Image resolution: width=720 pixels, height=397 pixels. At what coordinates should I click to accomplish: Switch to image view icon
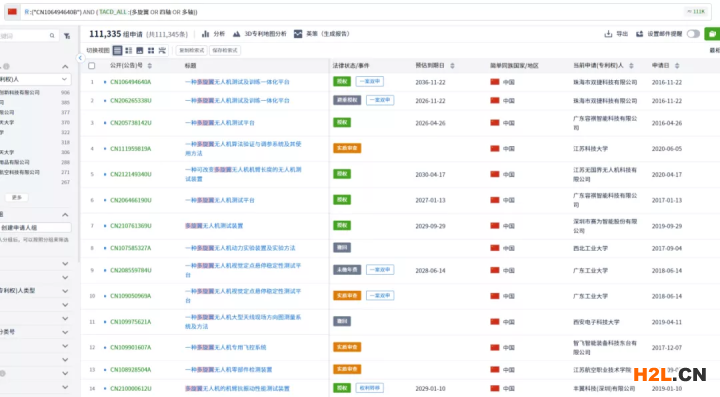tap(140, 50)
